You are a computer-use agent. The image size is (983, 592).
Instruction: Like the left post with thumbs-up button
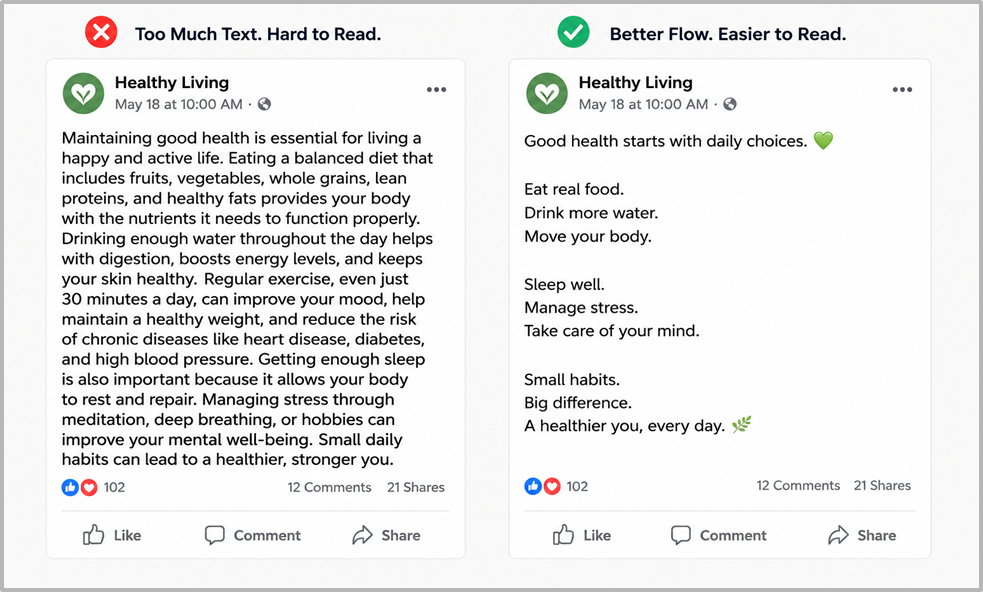pos(112,535)
